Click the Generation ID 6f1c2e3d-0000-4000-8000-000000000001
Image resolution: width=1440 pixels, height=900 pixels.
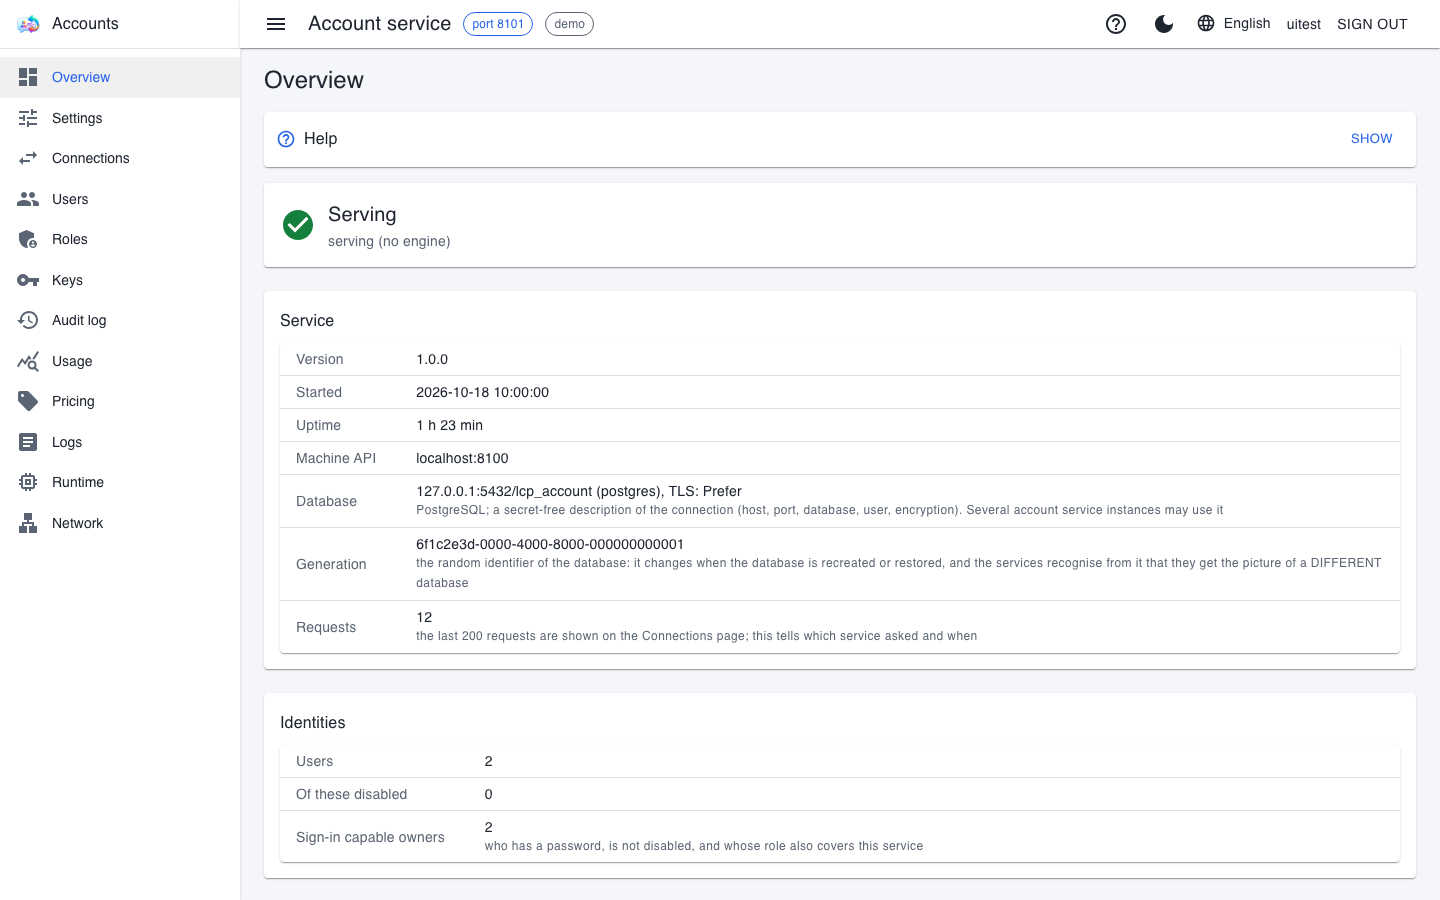click(x=550, y=544)
